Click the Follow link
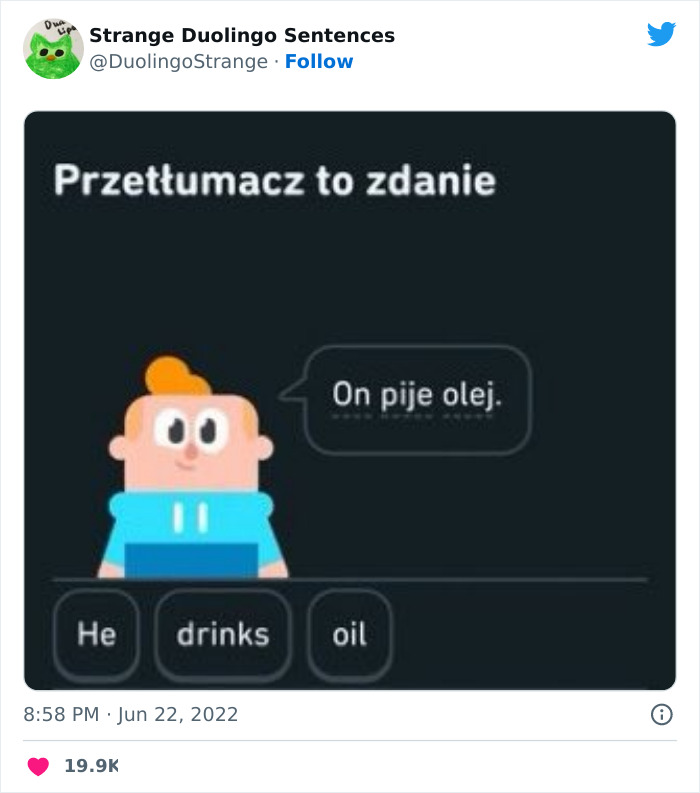 point(319,62)
